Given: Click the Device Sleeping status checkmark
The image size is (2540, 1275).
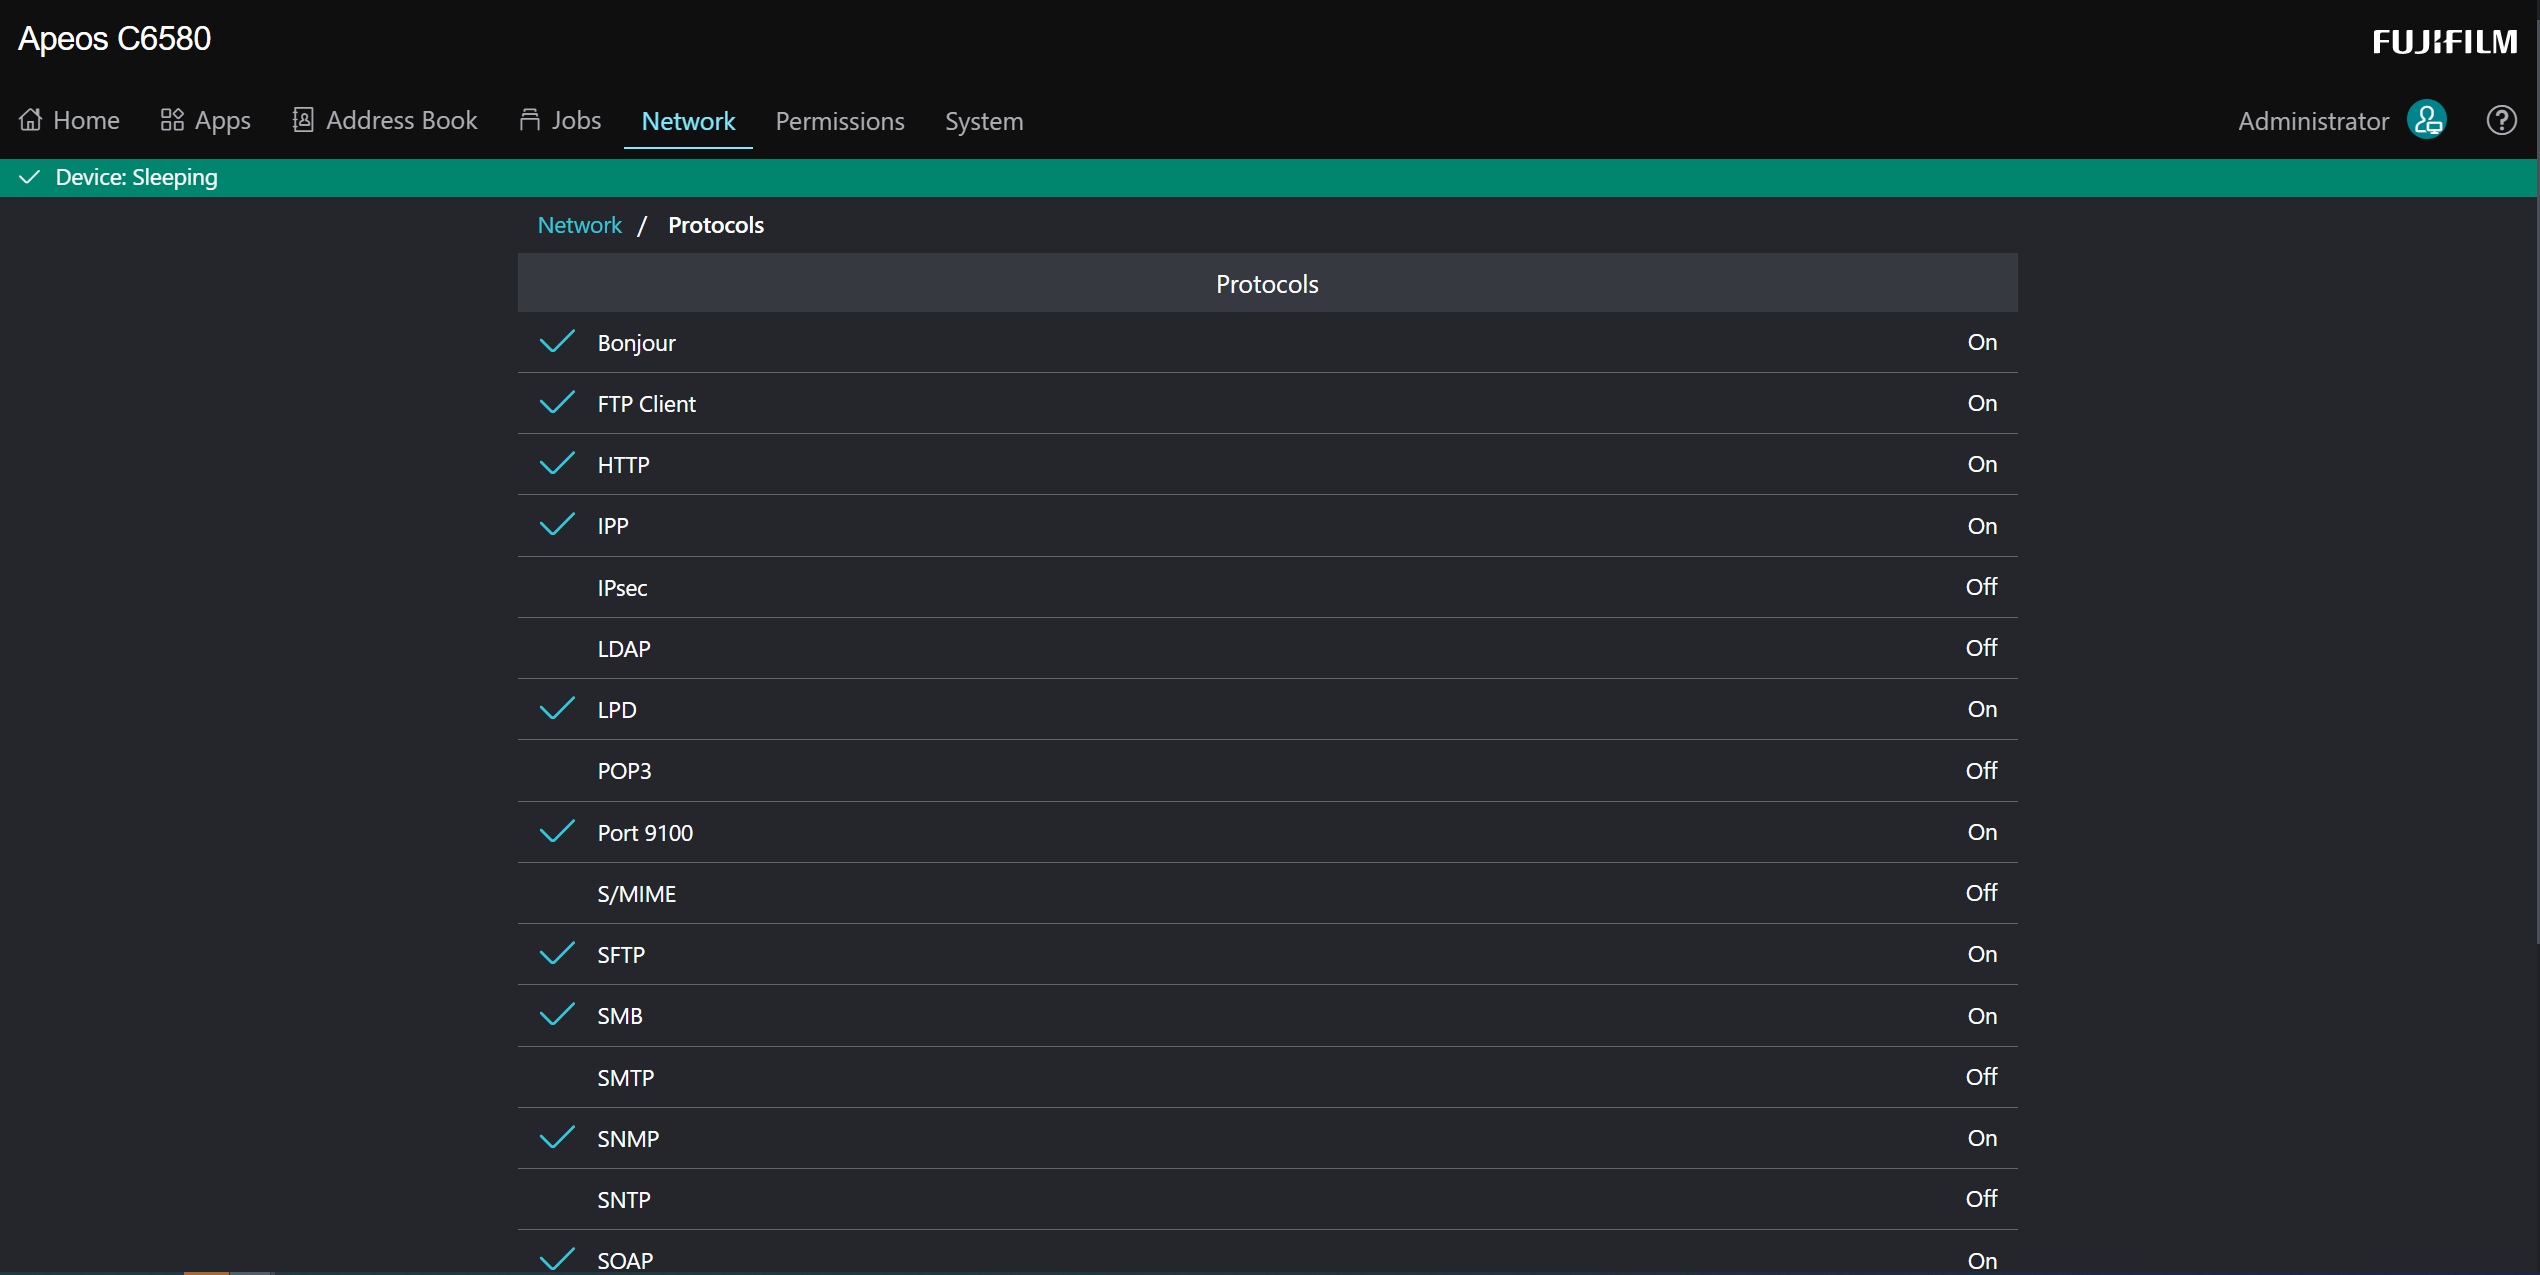Looking at the screenshot, I should 30,177.
